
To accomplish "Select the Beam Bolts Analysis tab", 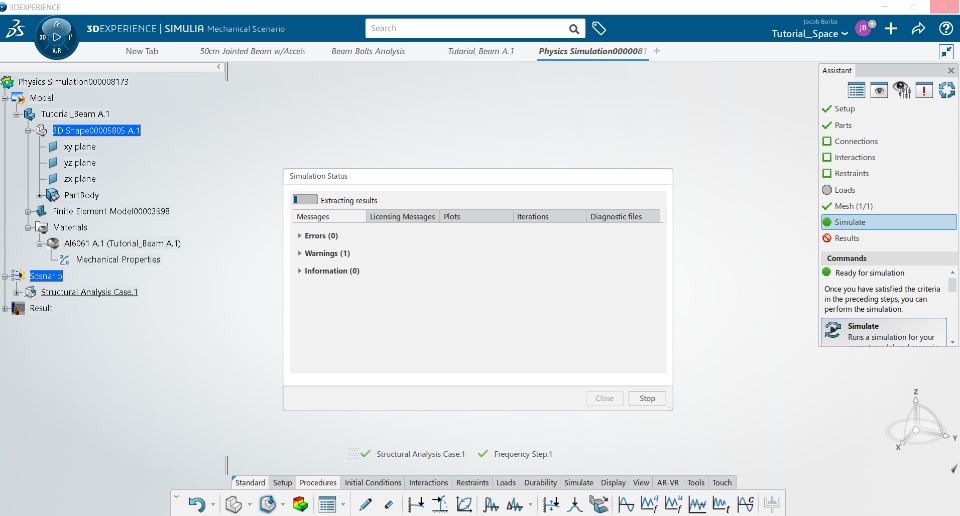I will pos(368,51).
